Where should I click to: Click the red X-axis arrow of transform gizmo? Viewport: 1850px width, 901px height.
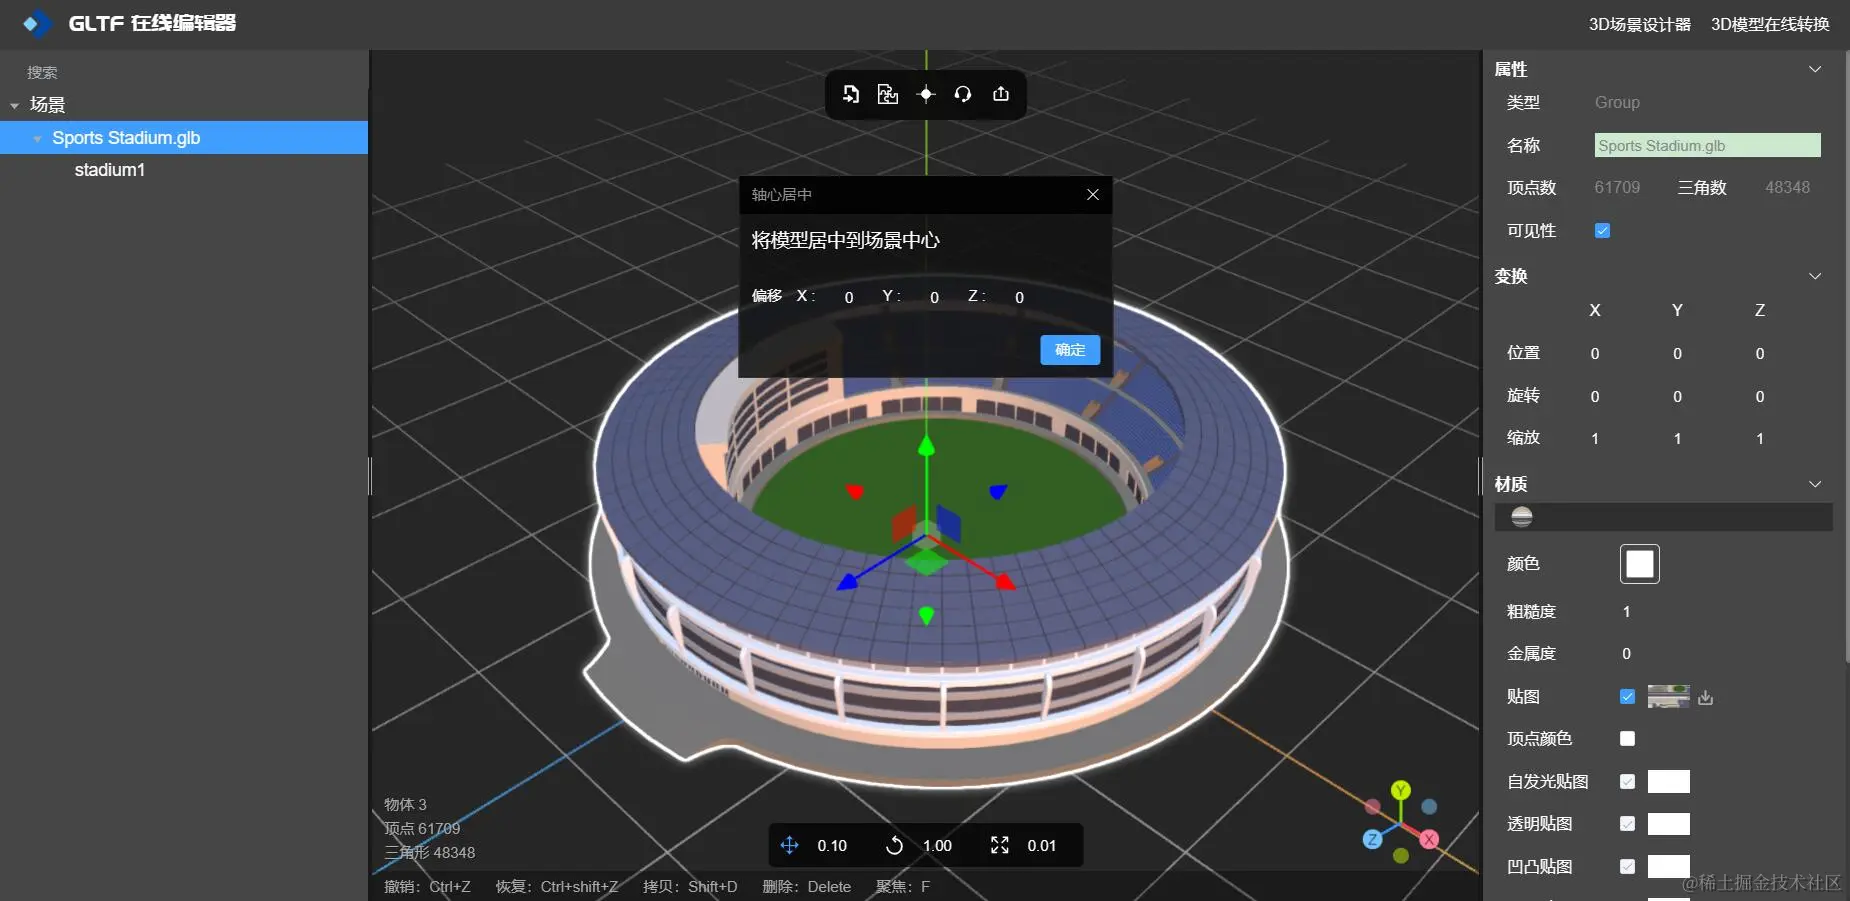(x=1005, y=582)
